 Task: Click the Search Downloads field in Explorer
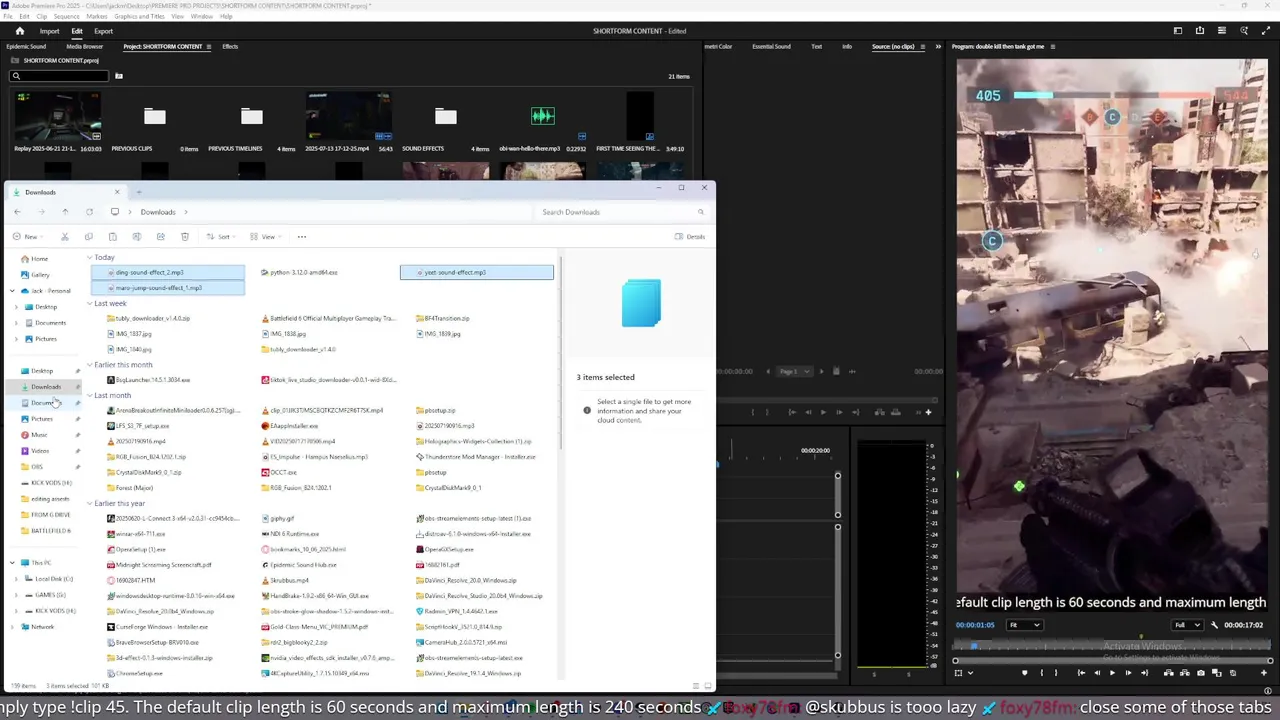click(x=620, y=212)
